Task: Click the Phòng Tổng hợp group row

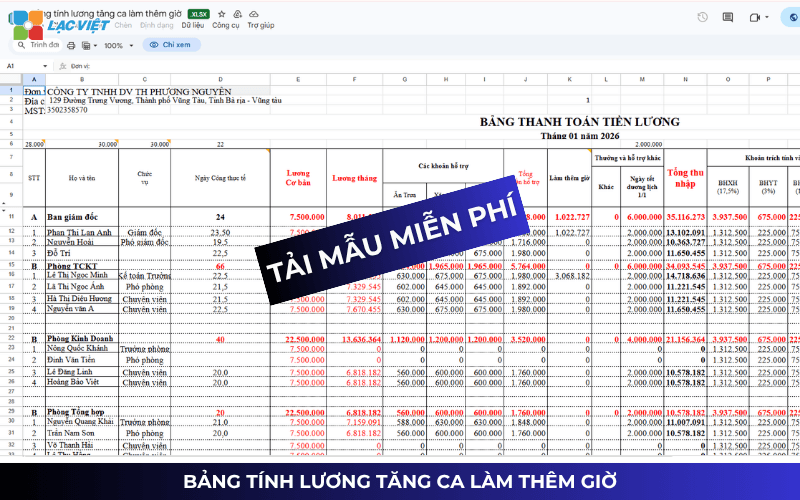Action: click(82, 412)
